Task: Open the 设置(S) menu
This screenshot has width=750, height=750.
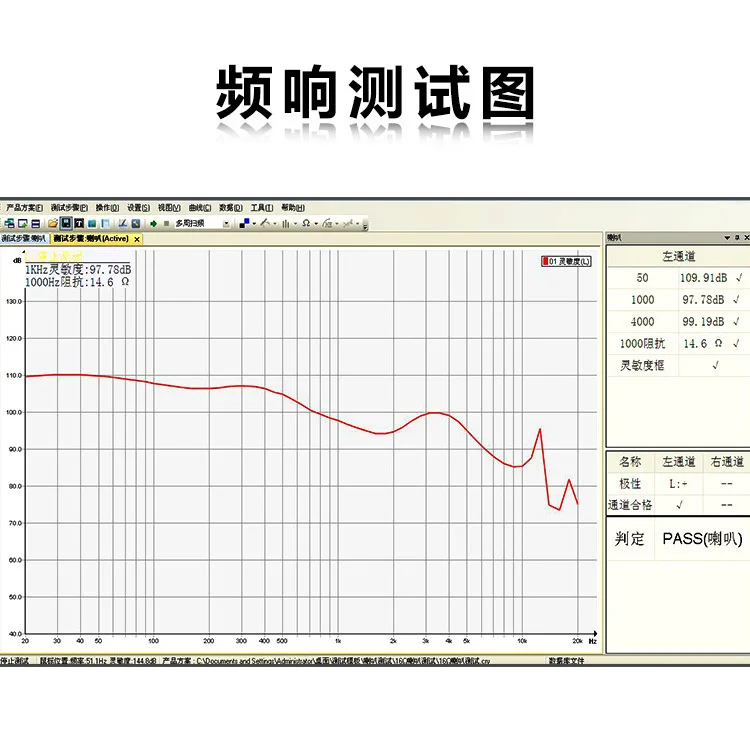Action: pyautogui.click(x=138, y=208)
